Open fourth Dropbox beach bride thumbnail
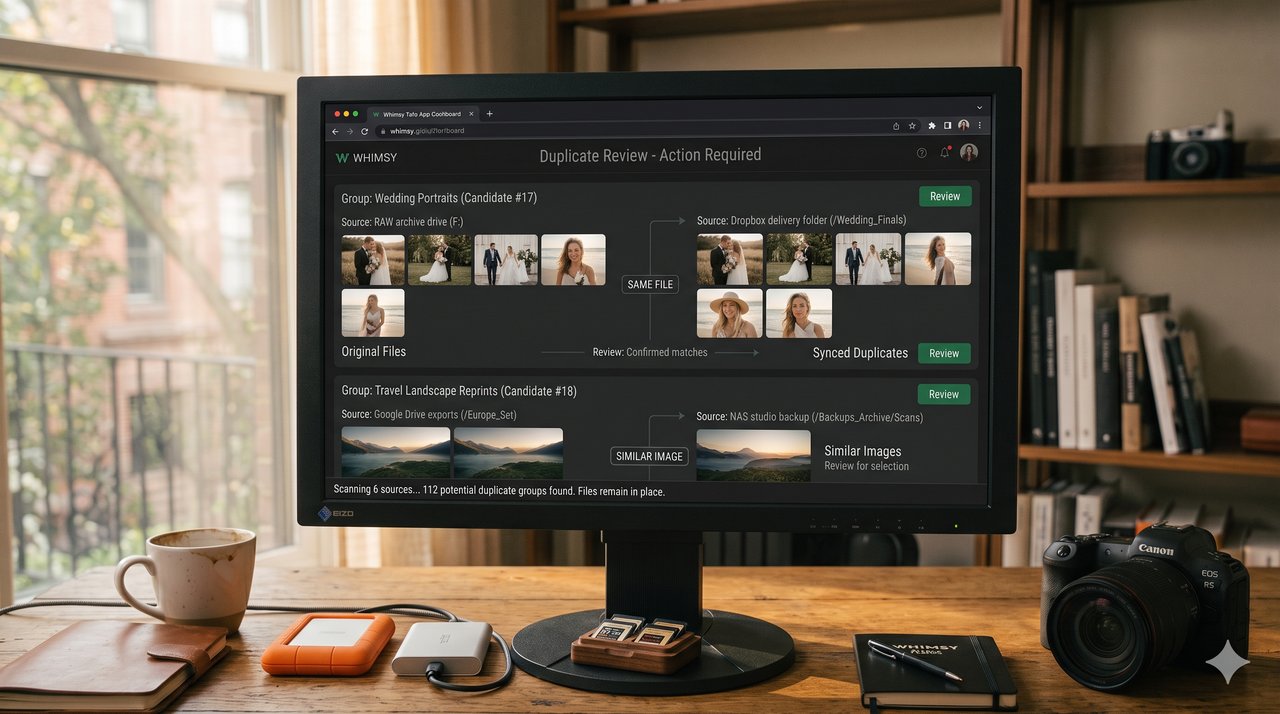This screenshot has height=714, width=1280. coord(938,259)
